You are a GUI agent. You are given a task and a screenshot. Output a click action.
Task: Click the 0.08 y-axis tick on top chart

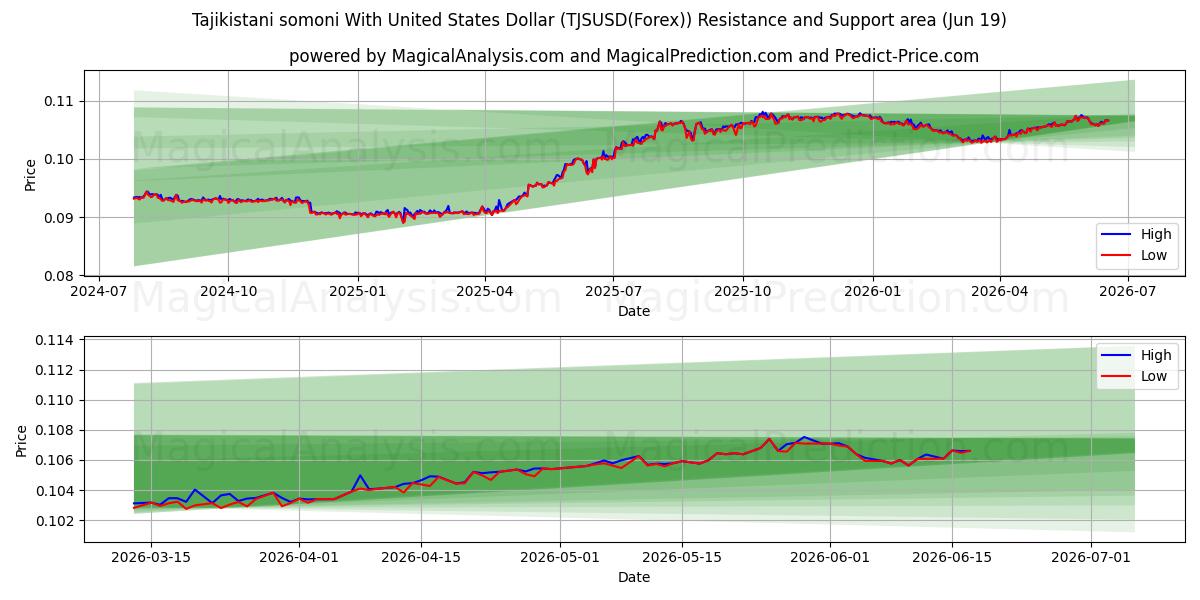(x=61, y=276)
